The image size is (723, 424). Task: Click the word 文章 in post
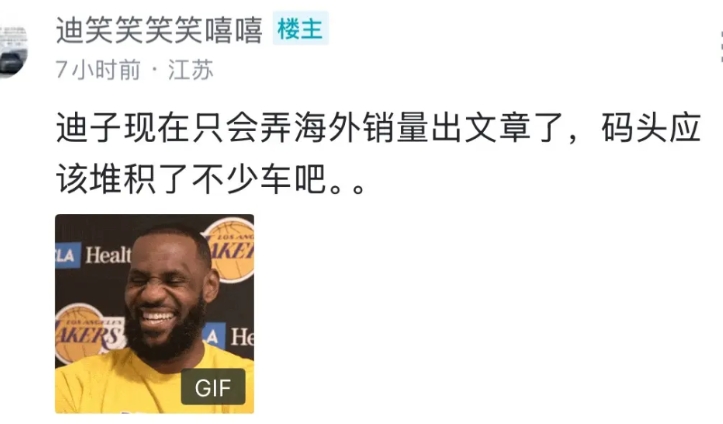[498, 128]
